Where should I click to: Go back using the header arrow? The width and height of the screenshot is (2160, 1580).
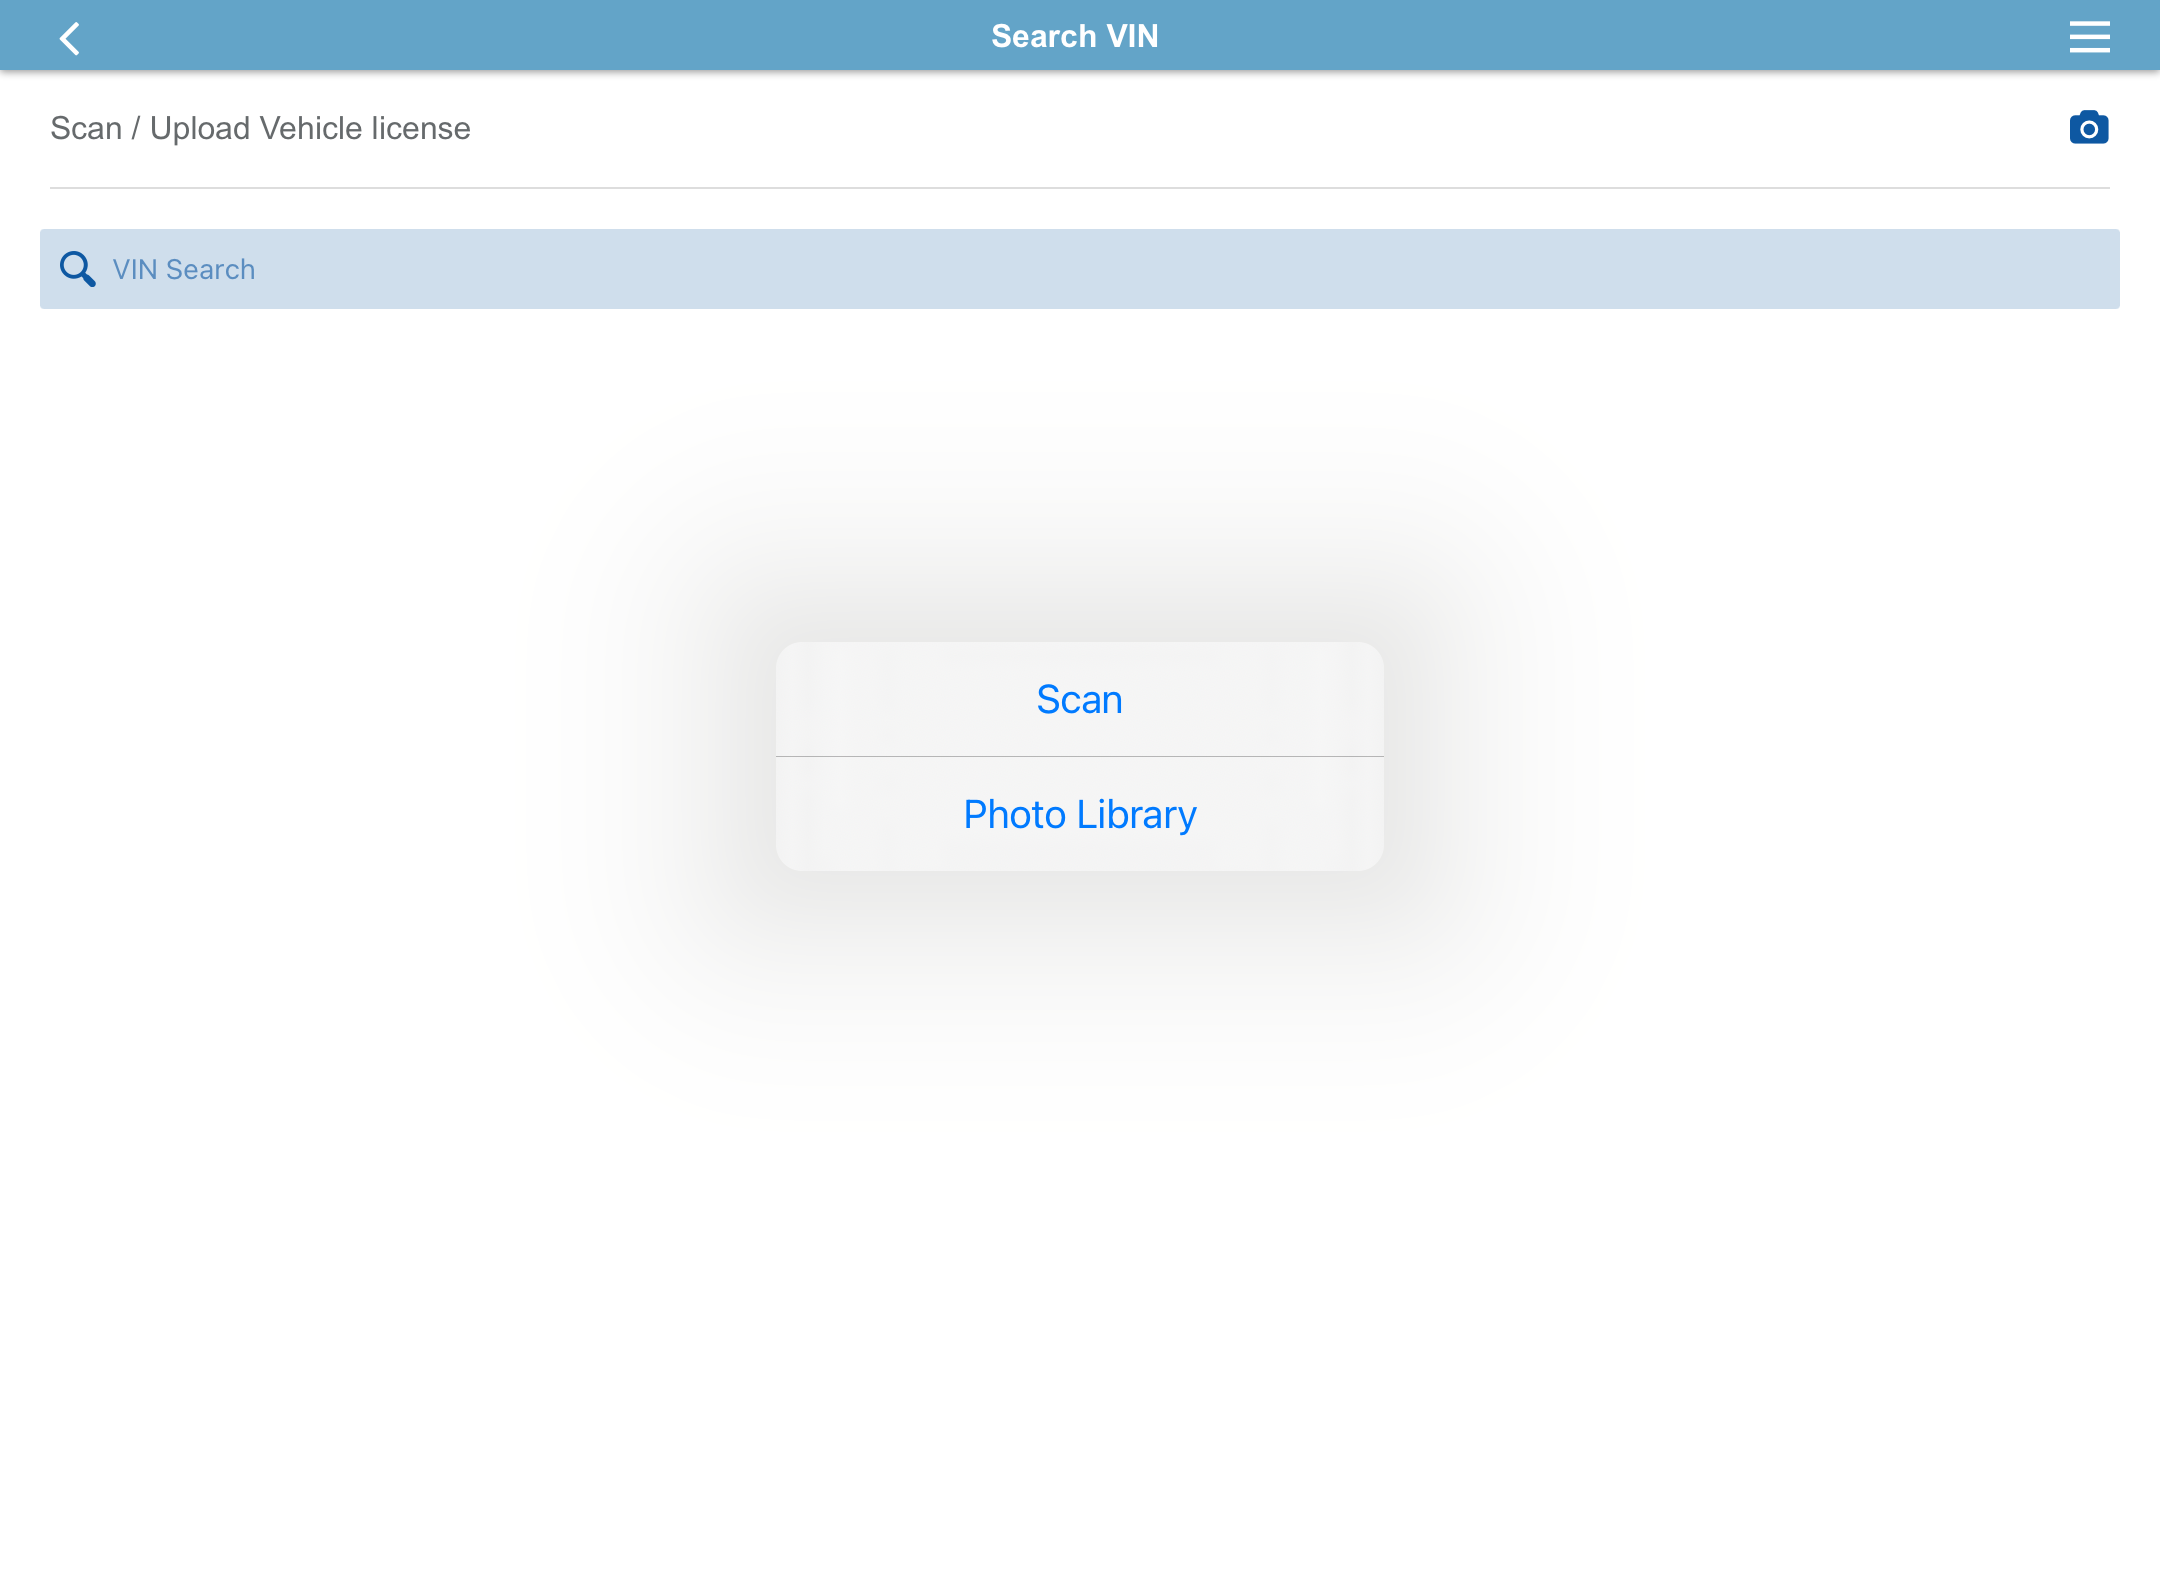(69, 38)
